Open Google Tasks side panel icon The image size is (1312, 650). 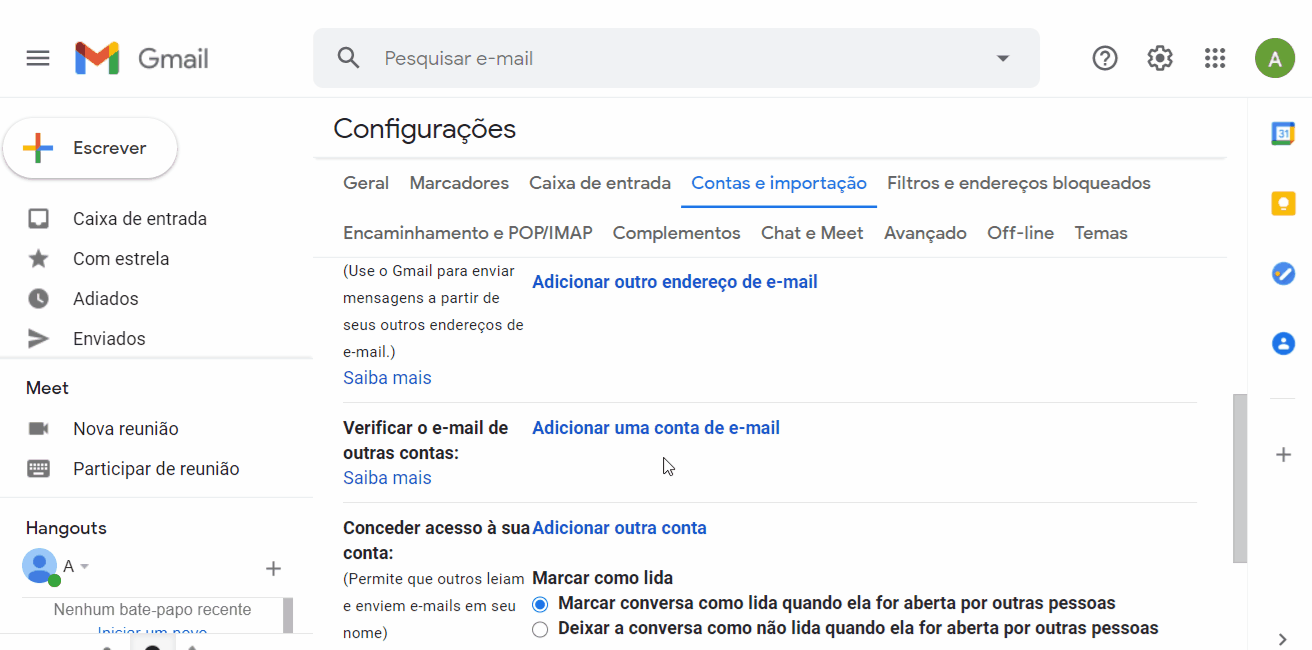(1283, 273)
